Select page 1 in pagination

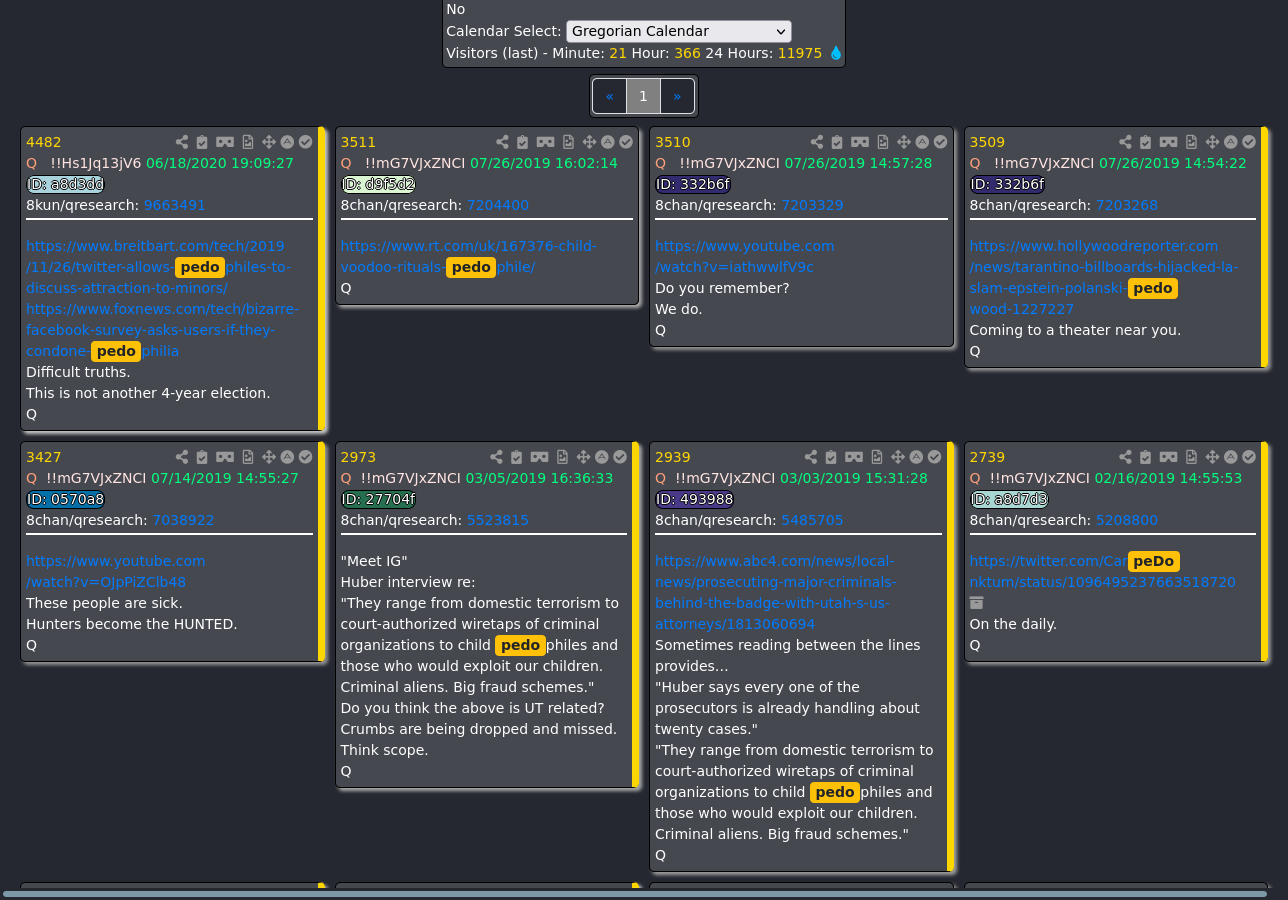click(x=644, y=96)
